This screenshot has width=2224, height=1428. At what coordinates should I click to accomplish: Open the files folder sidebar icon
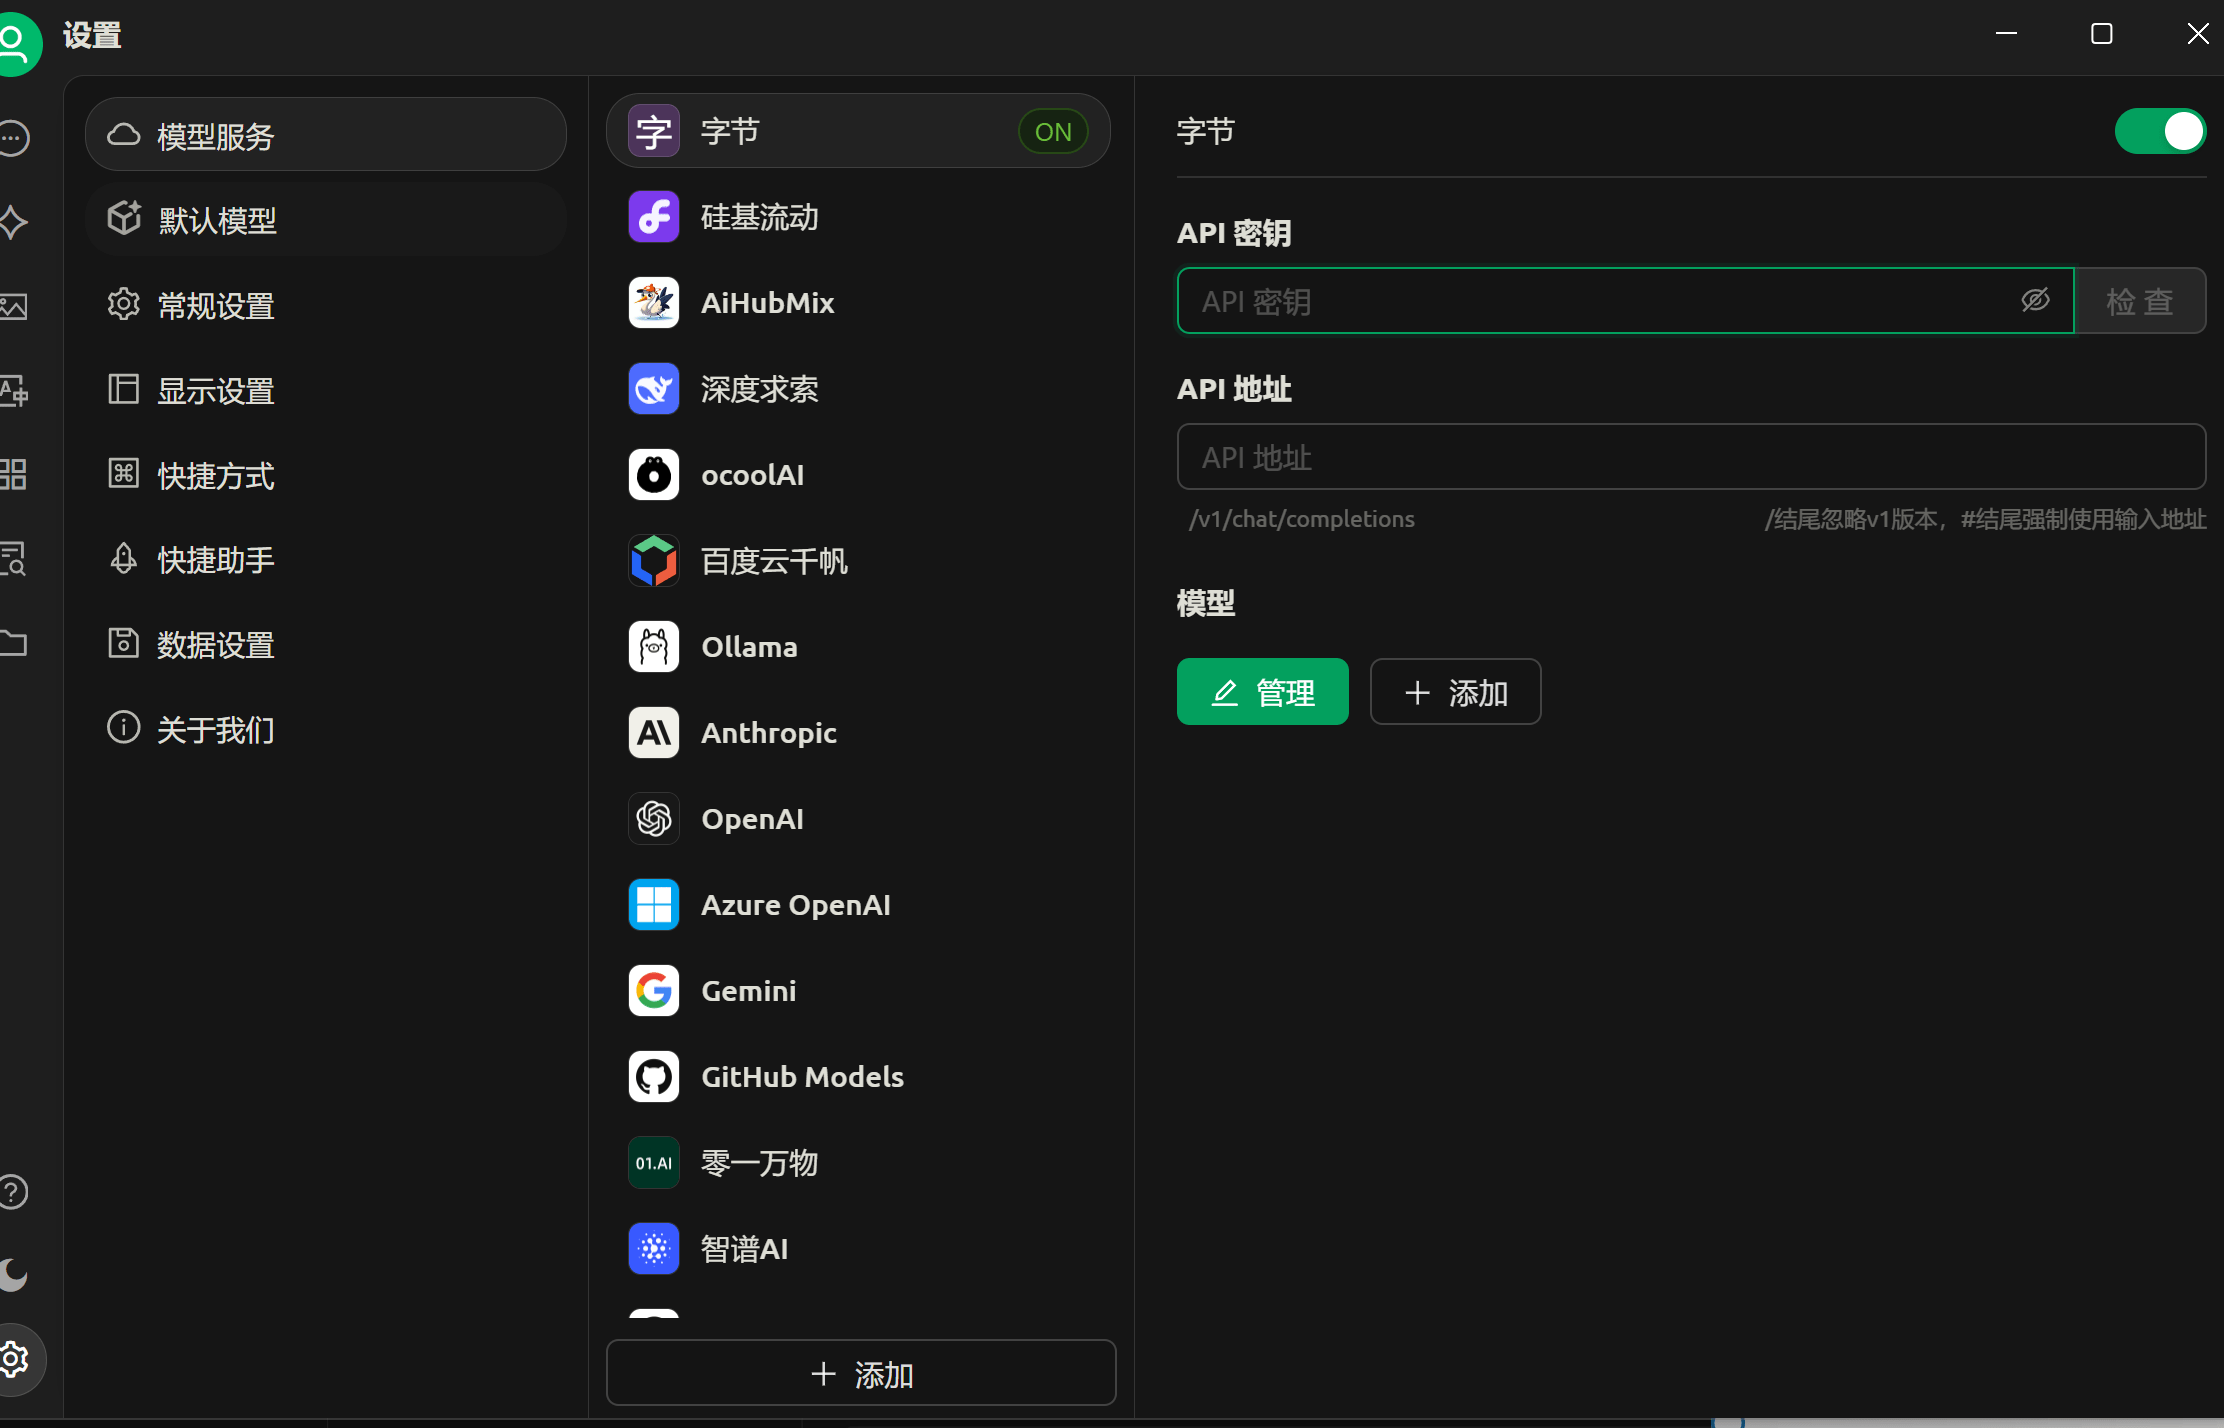click(x=13, y=642)
